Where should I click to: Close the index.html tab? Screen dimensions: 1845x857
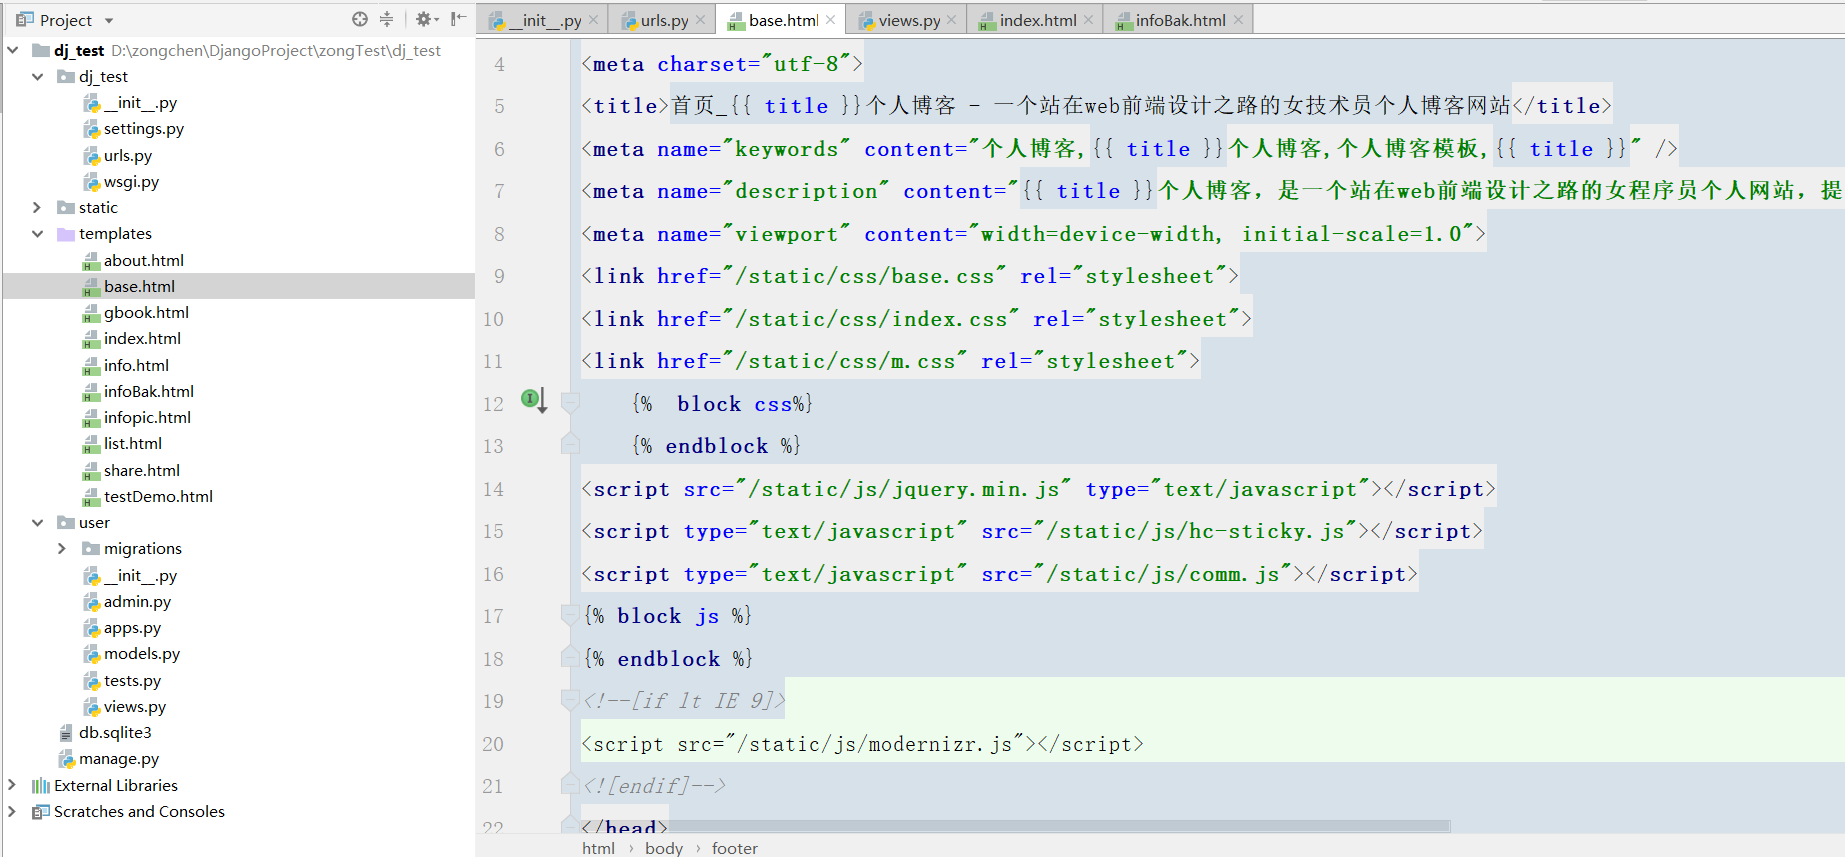1088,20
